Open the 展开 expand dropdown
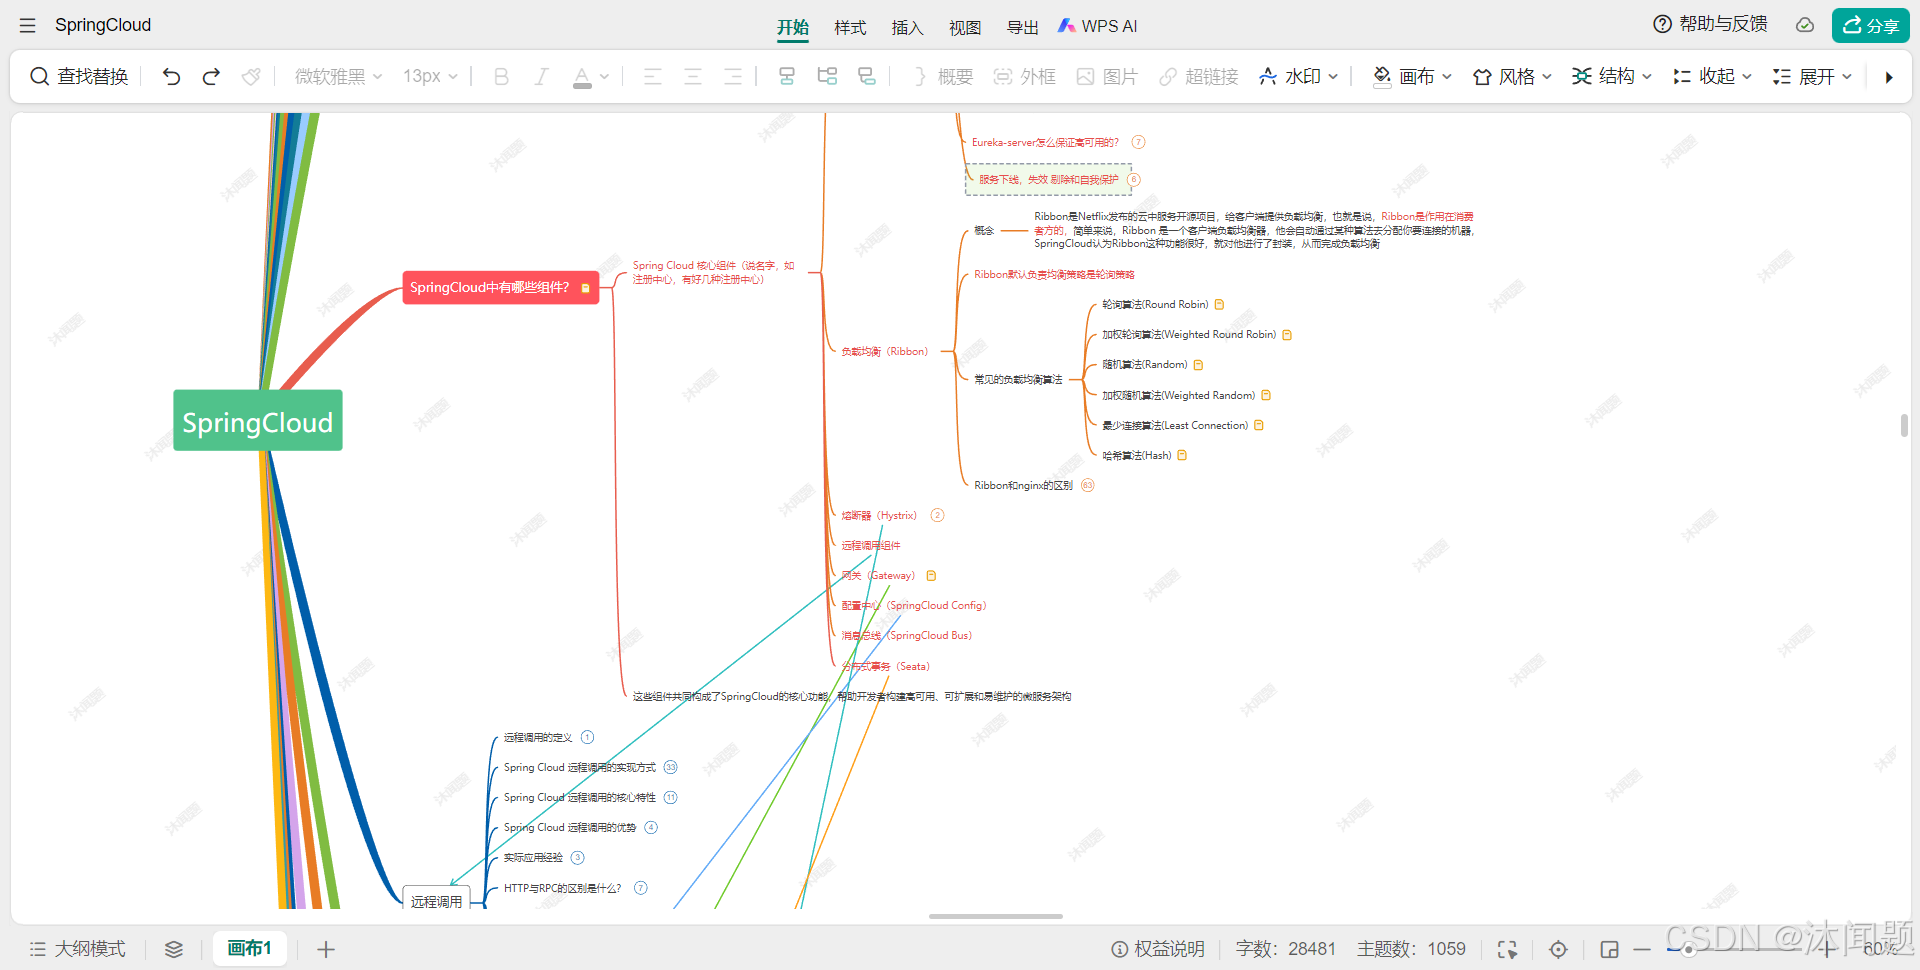This screenshot has width=1920, height=970. [x=1812, y=77]
